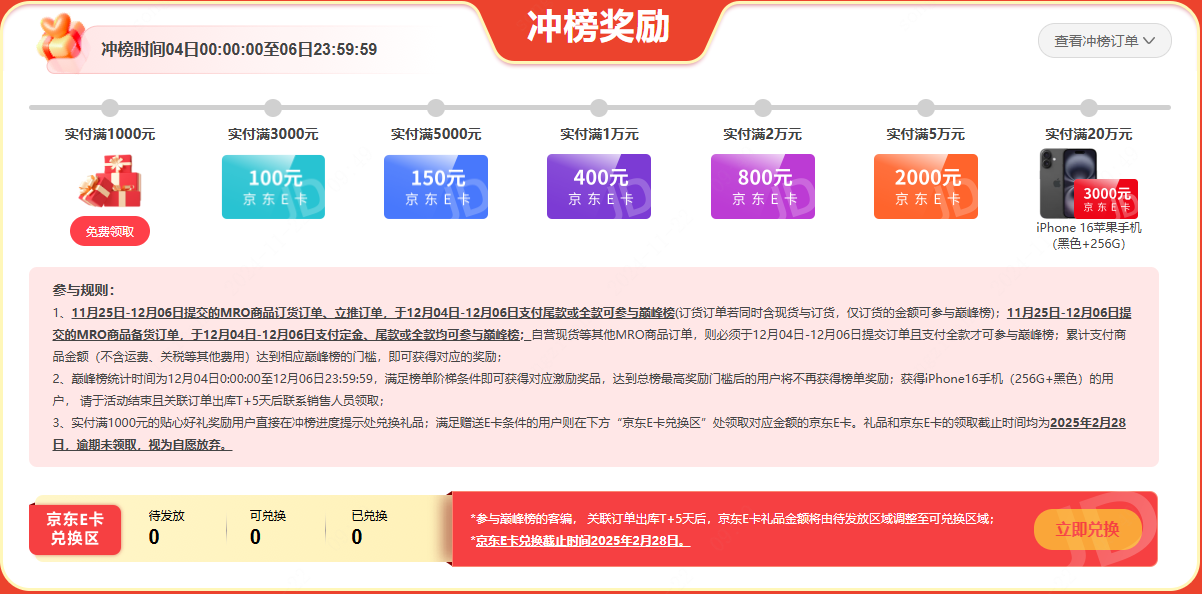Click the 京东E卡兑换区 label

[75, 529]
